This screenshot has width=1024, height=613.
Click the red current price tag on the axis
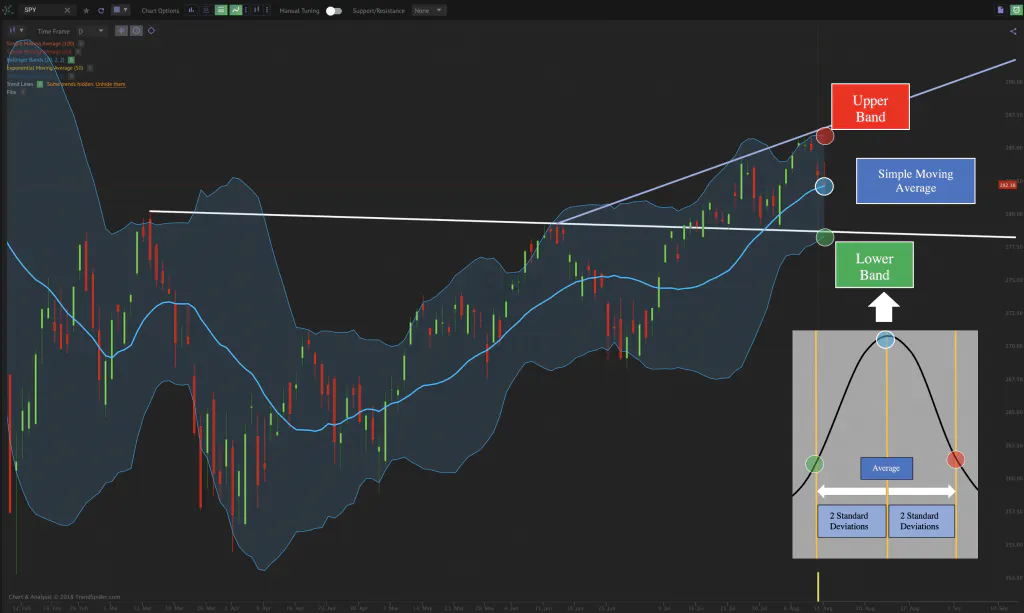coord(1007,185)
